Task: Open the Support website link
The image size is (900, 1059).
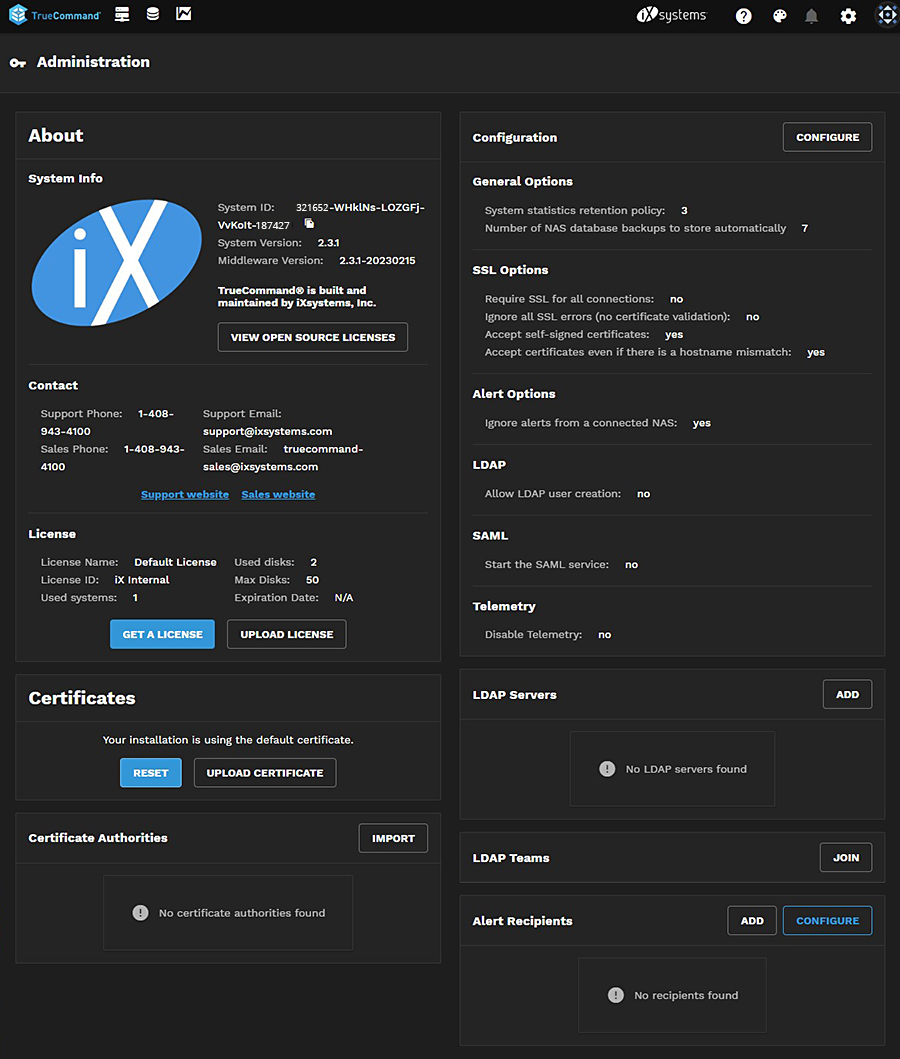Action: click(184, 494)
